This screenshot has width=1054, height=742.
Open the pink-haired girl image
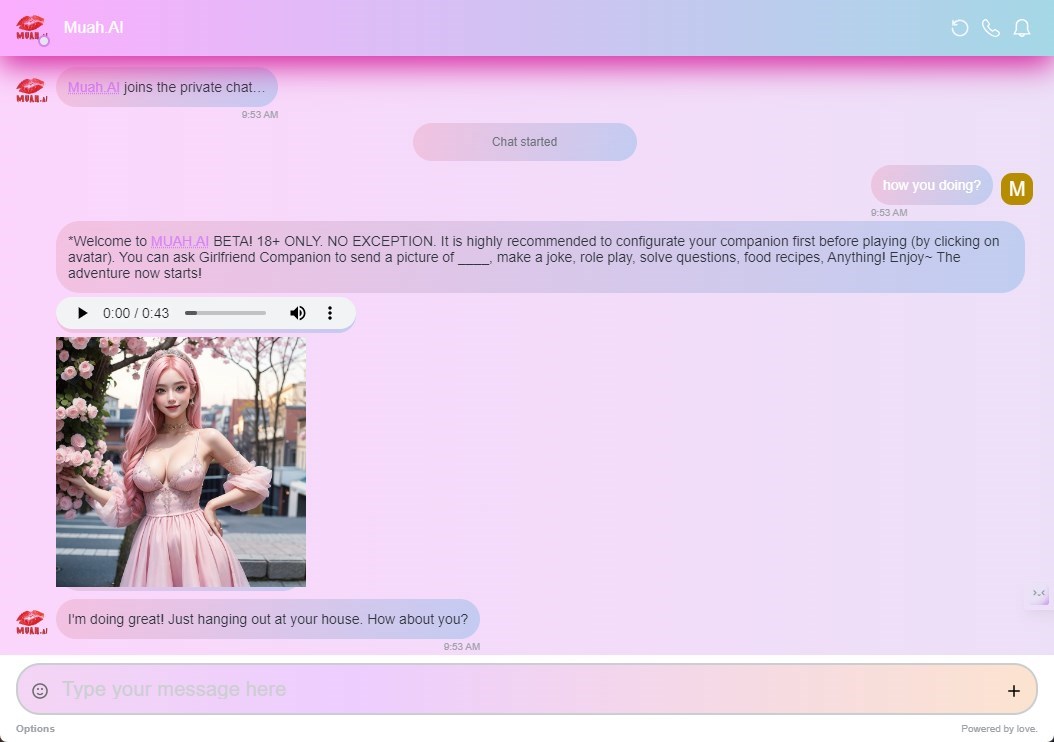point(181,461)
